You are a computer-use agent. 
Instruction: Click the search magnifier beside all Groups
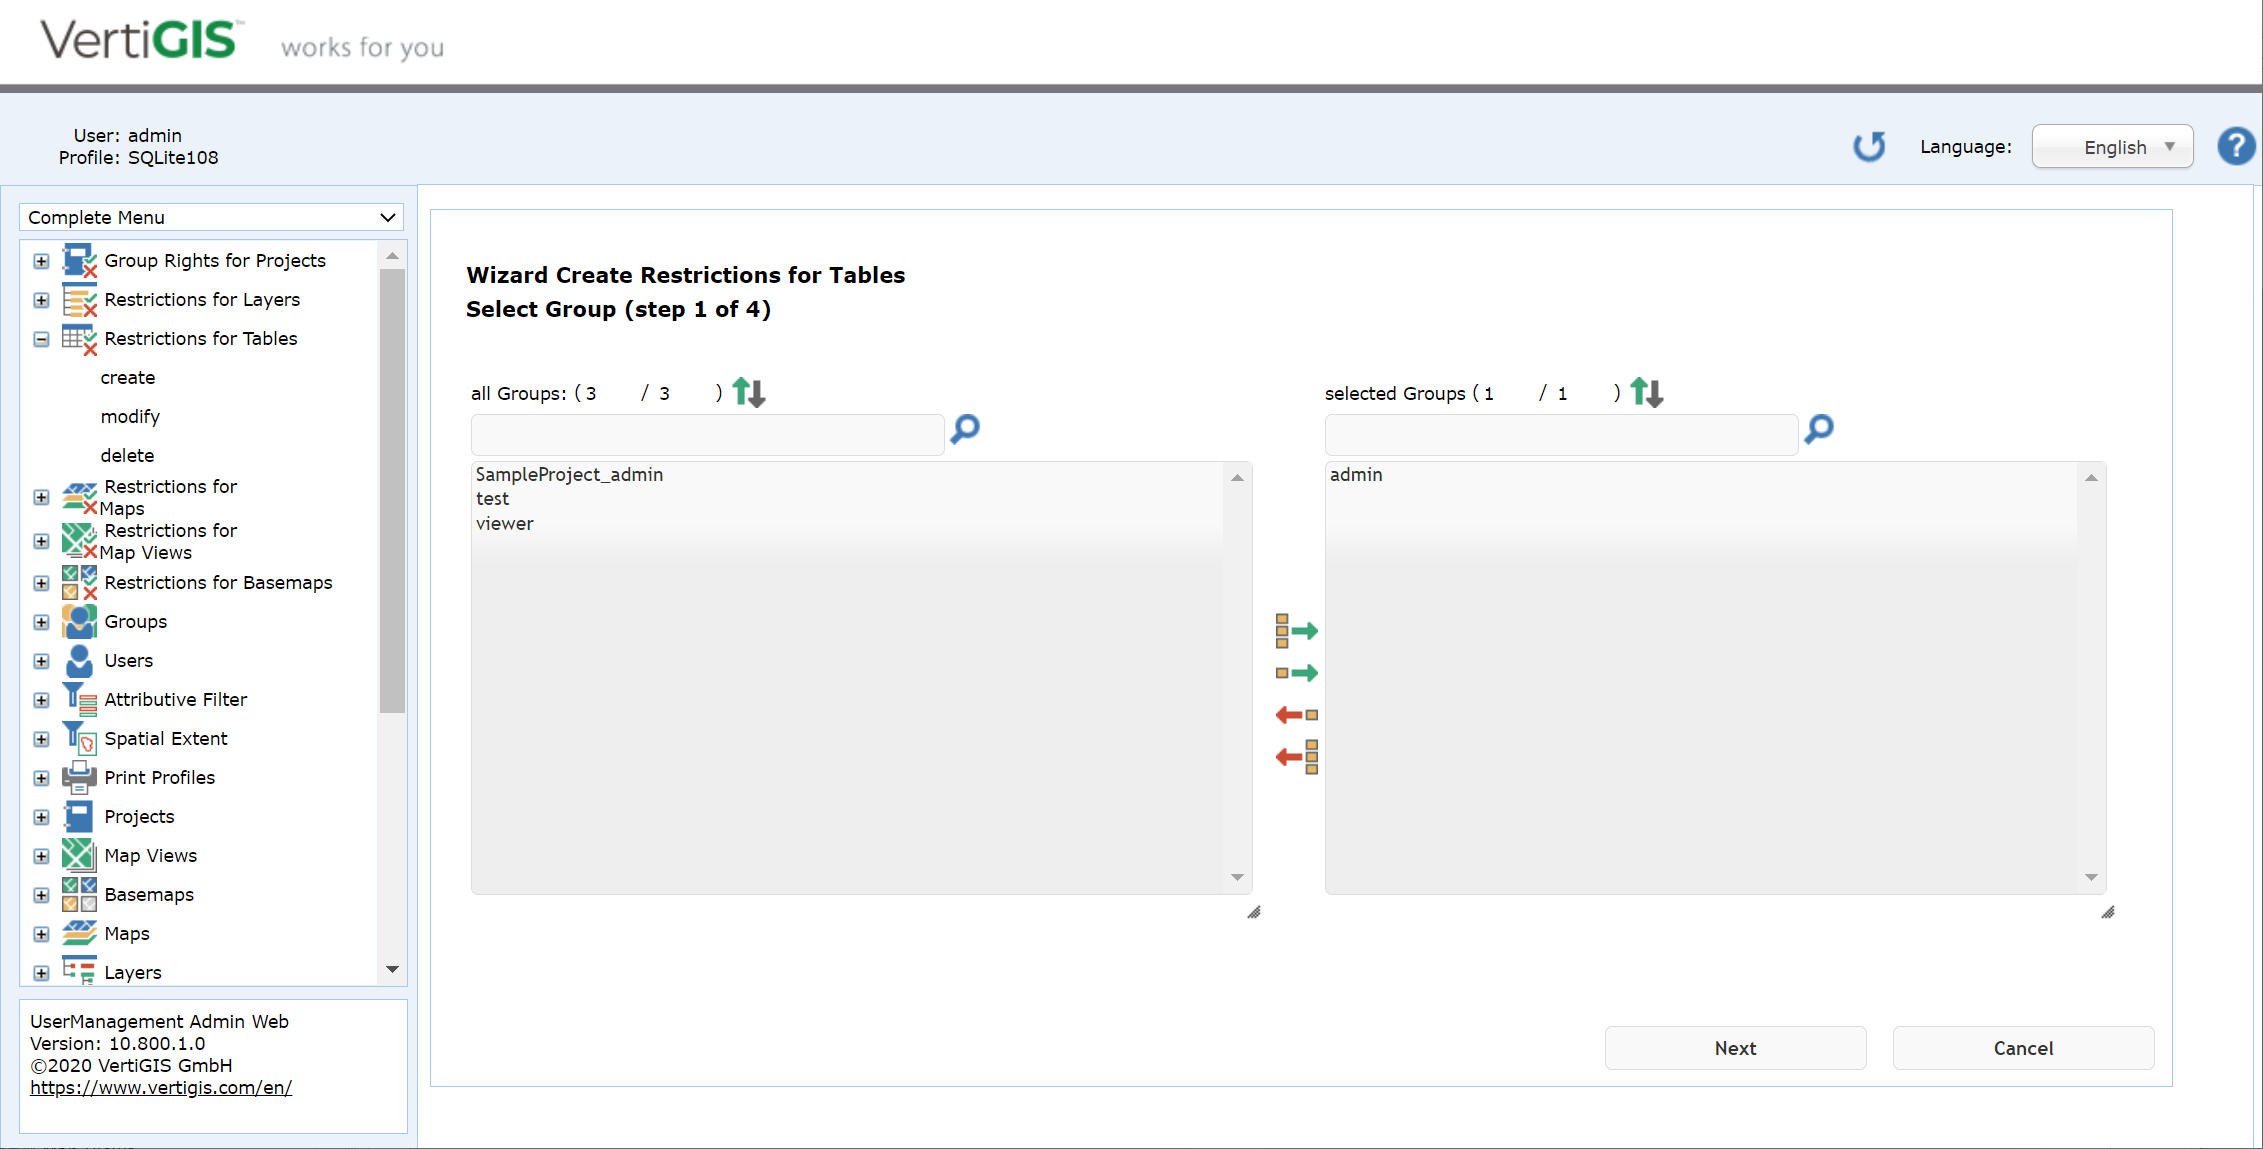click(963, 430)
